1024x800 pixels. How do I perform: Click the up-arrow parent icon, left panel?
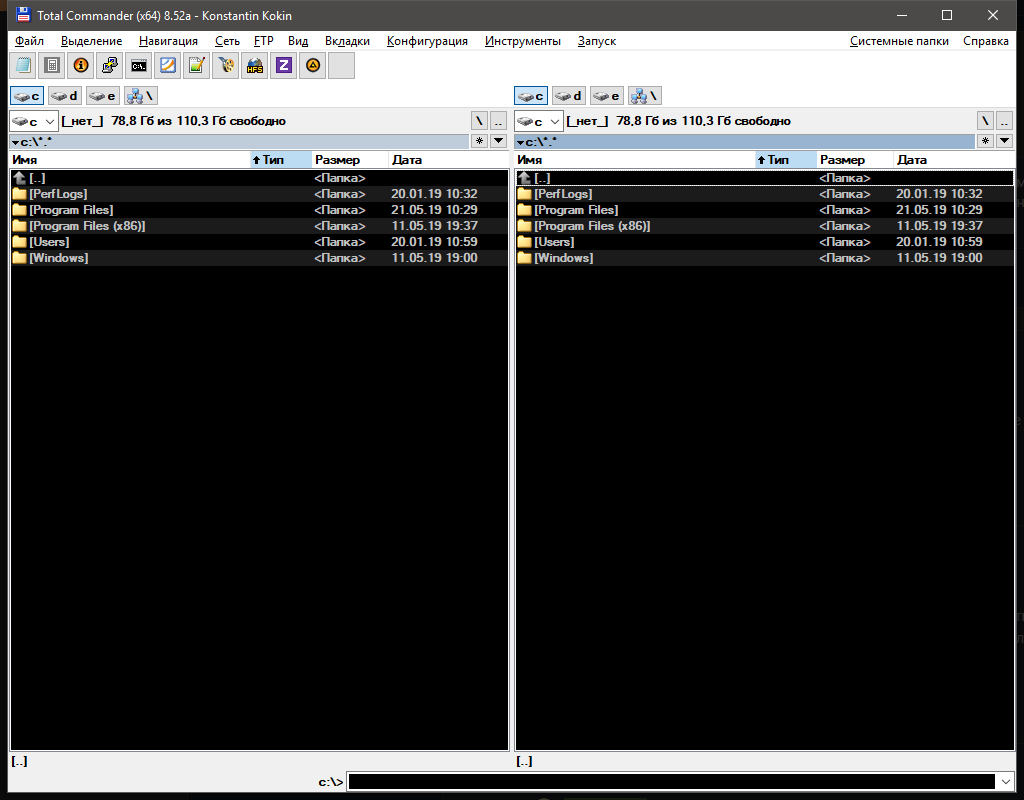(20, 178)
